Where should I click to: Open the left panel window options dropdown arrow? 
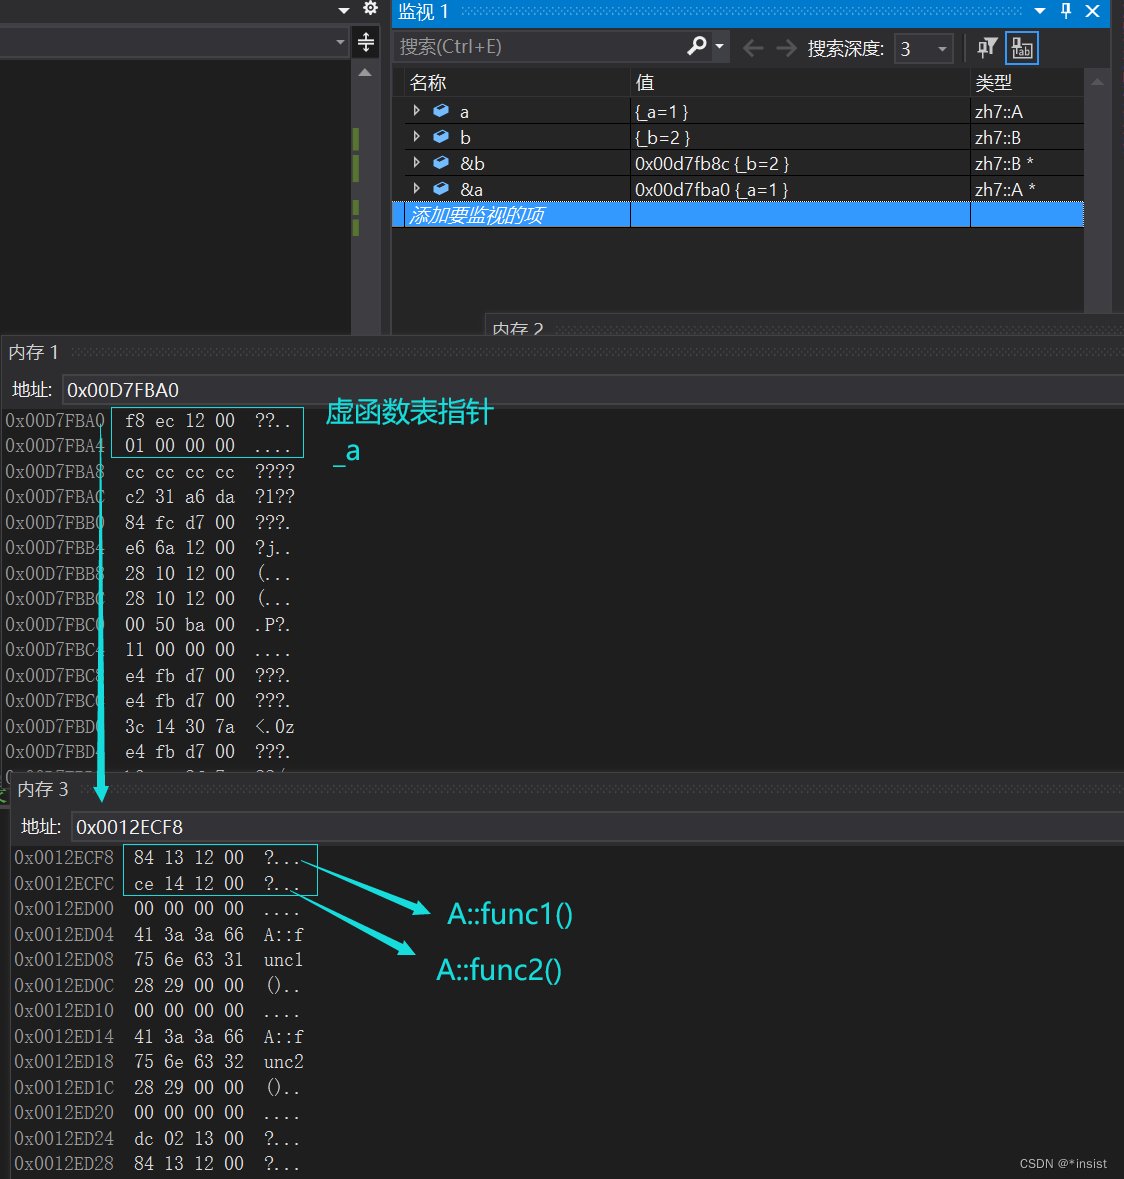click(344, 11)
